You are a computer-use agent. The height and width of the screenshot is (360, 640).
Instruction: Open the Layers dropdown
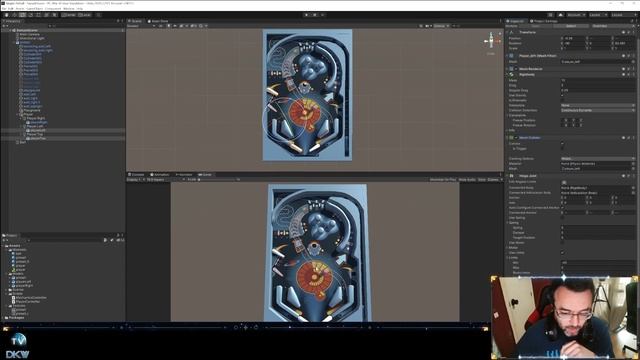[597, 15]
